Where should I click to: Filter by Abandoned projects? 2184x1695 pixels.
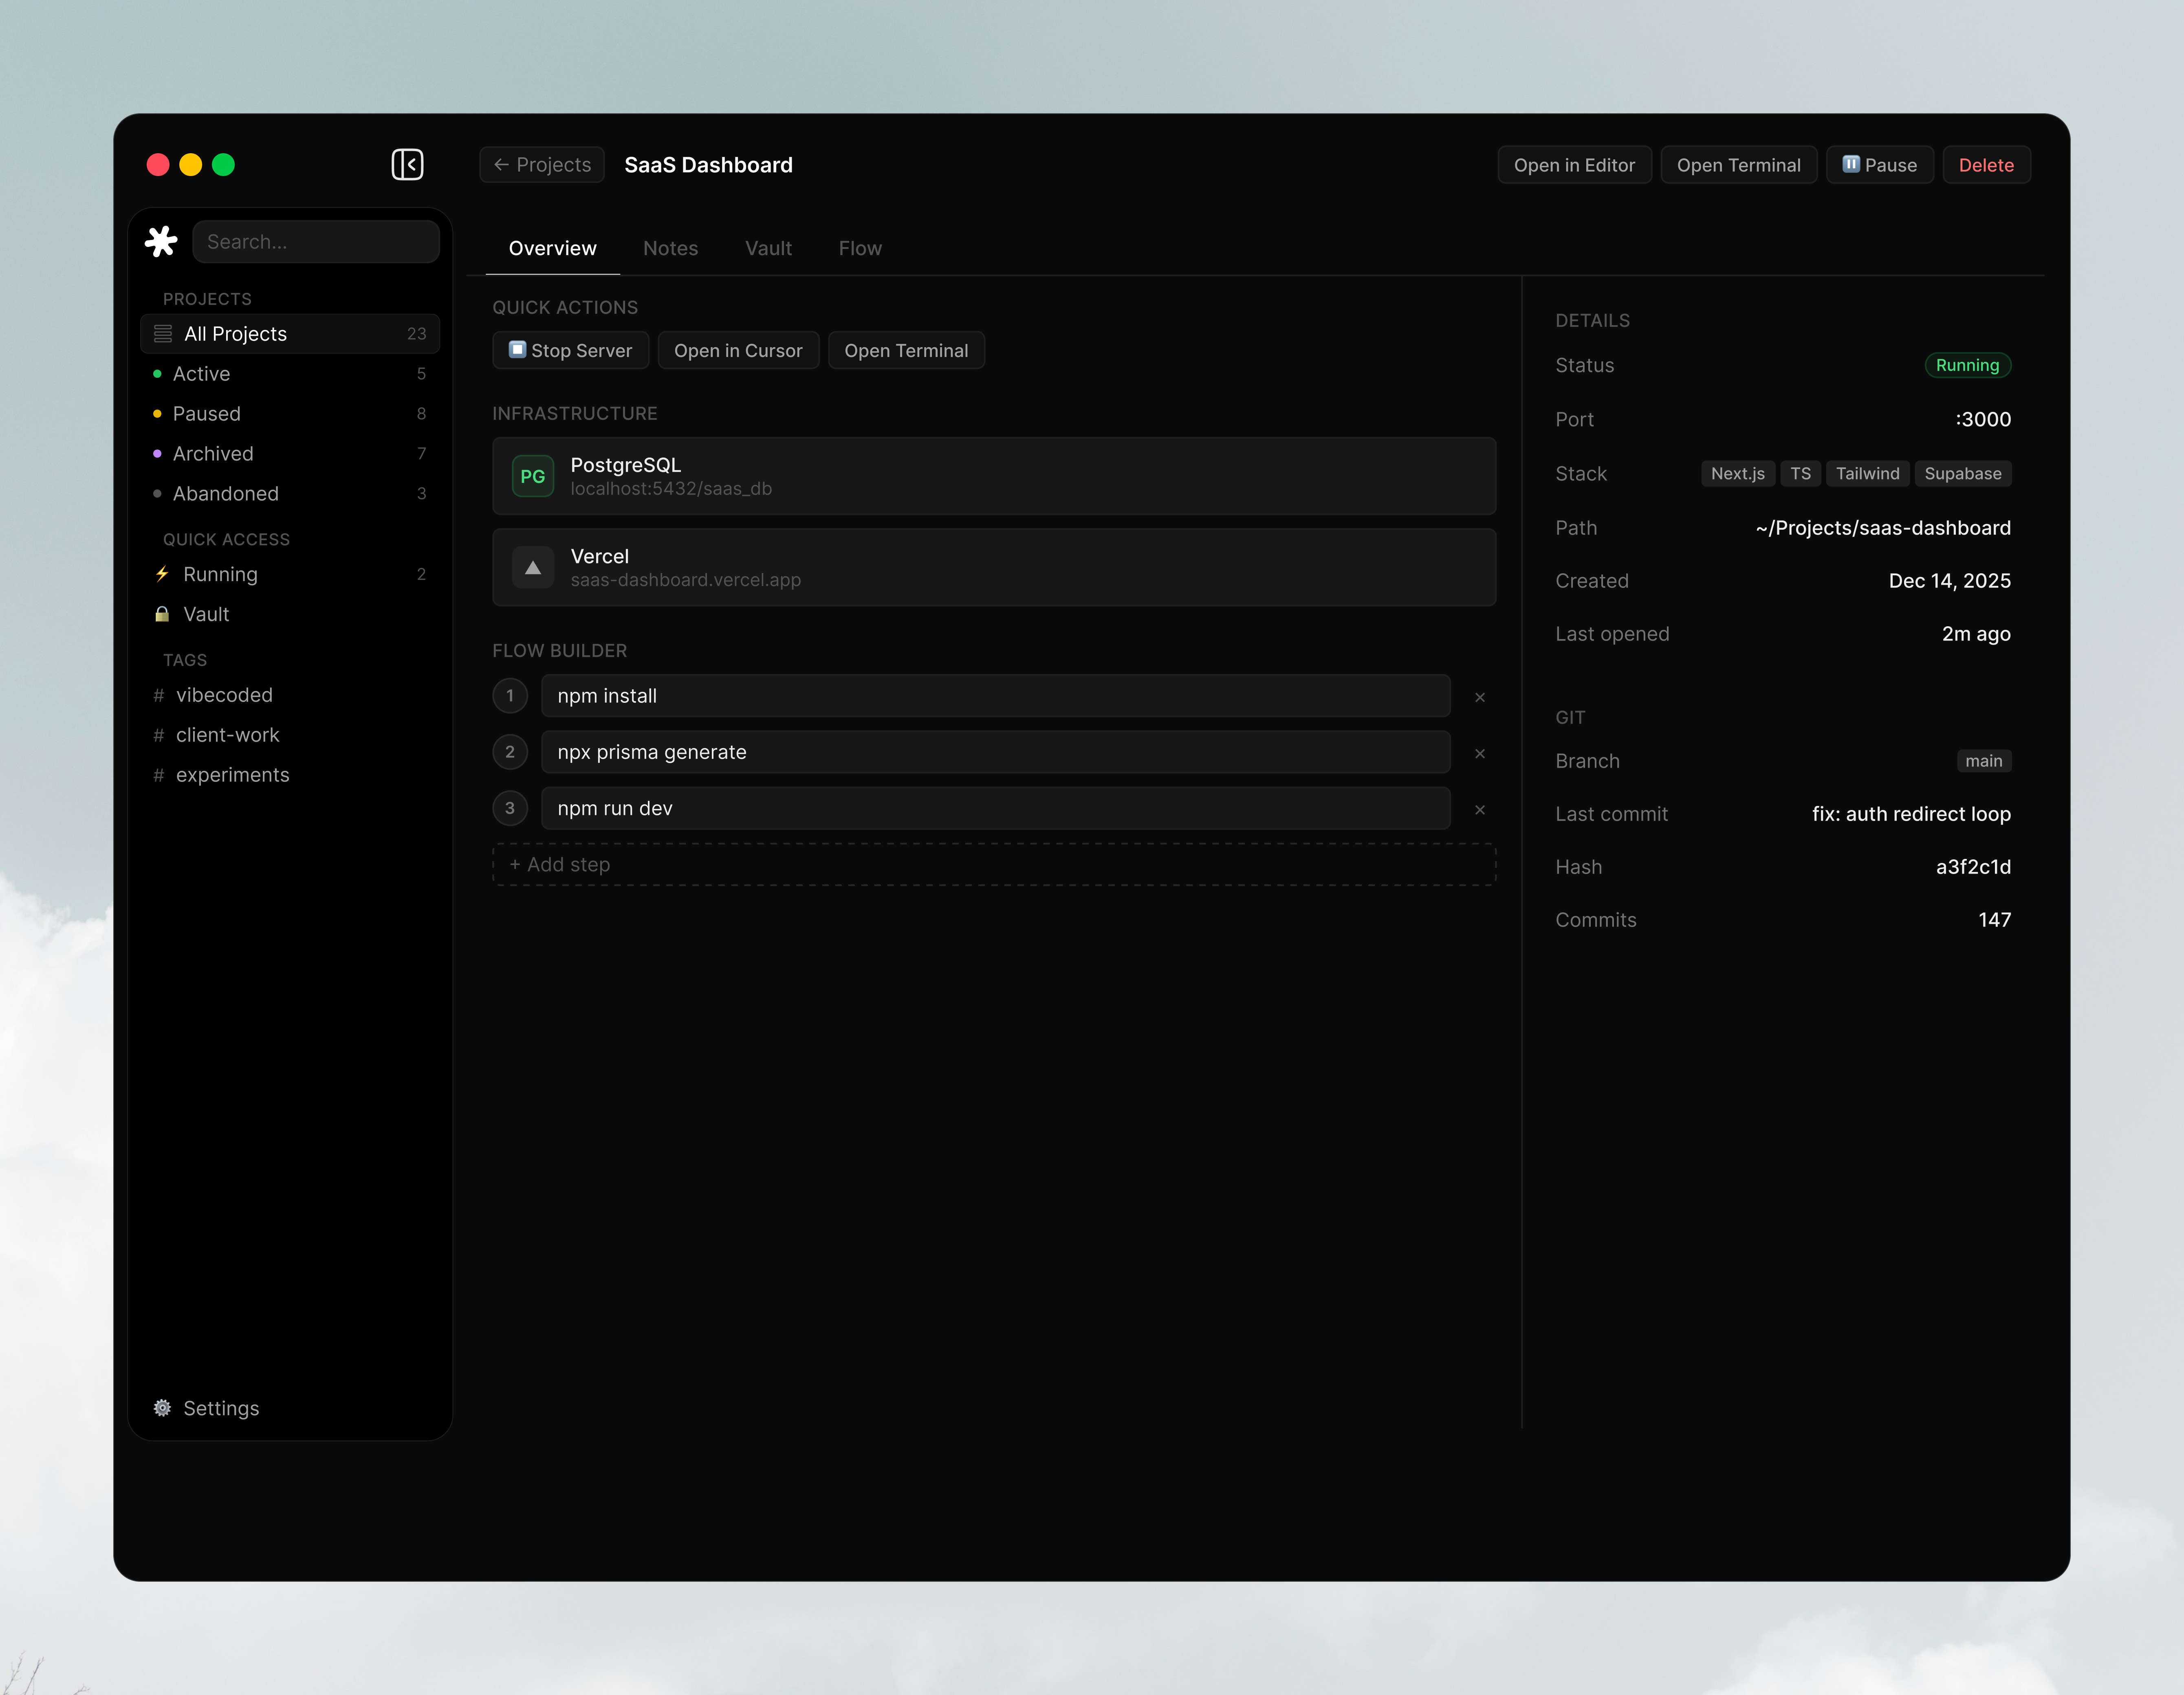click(290, 493)
